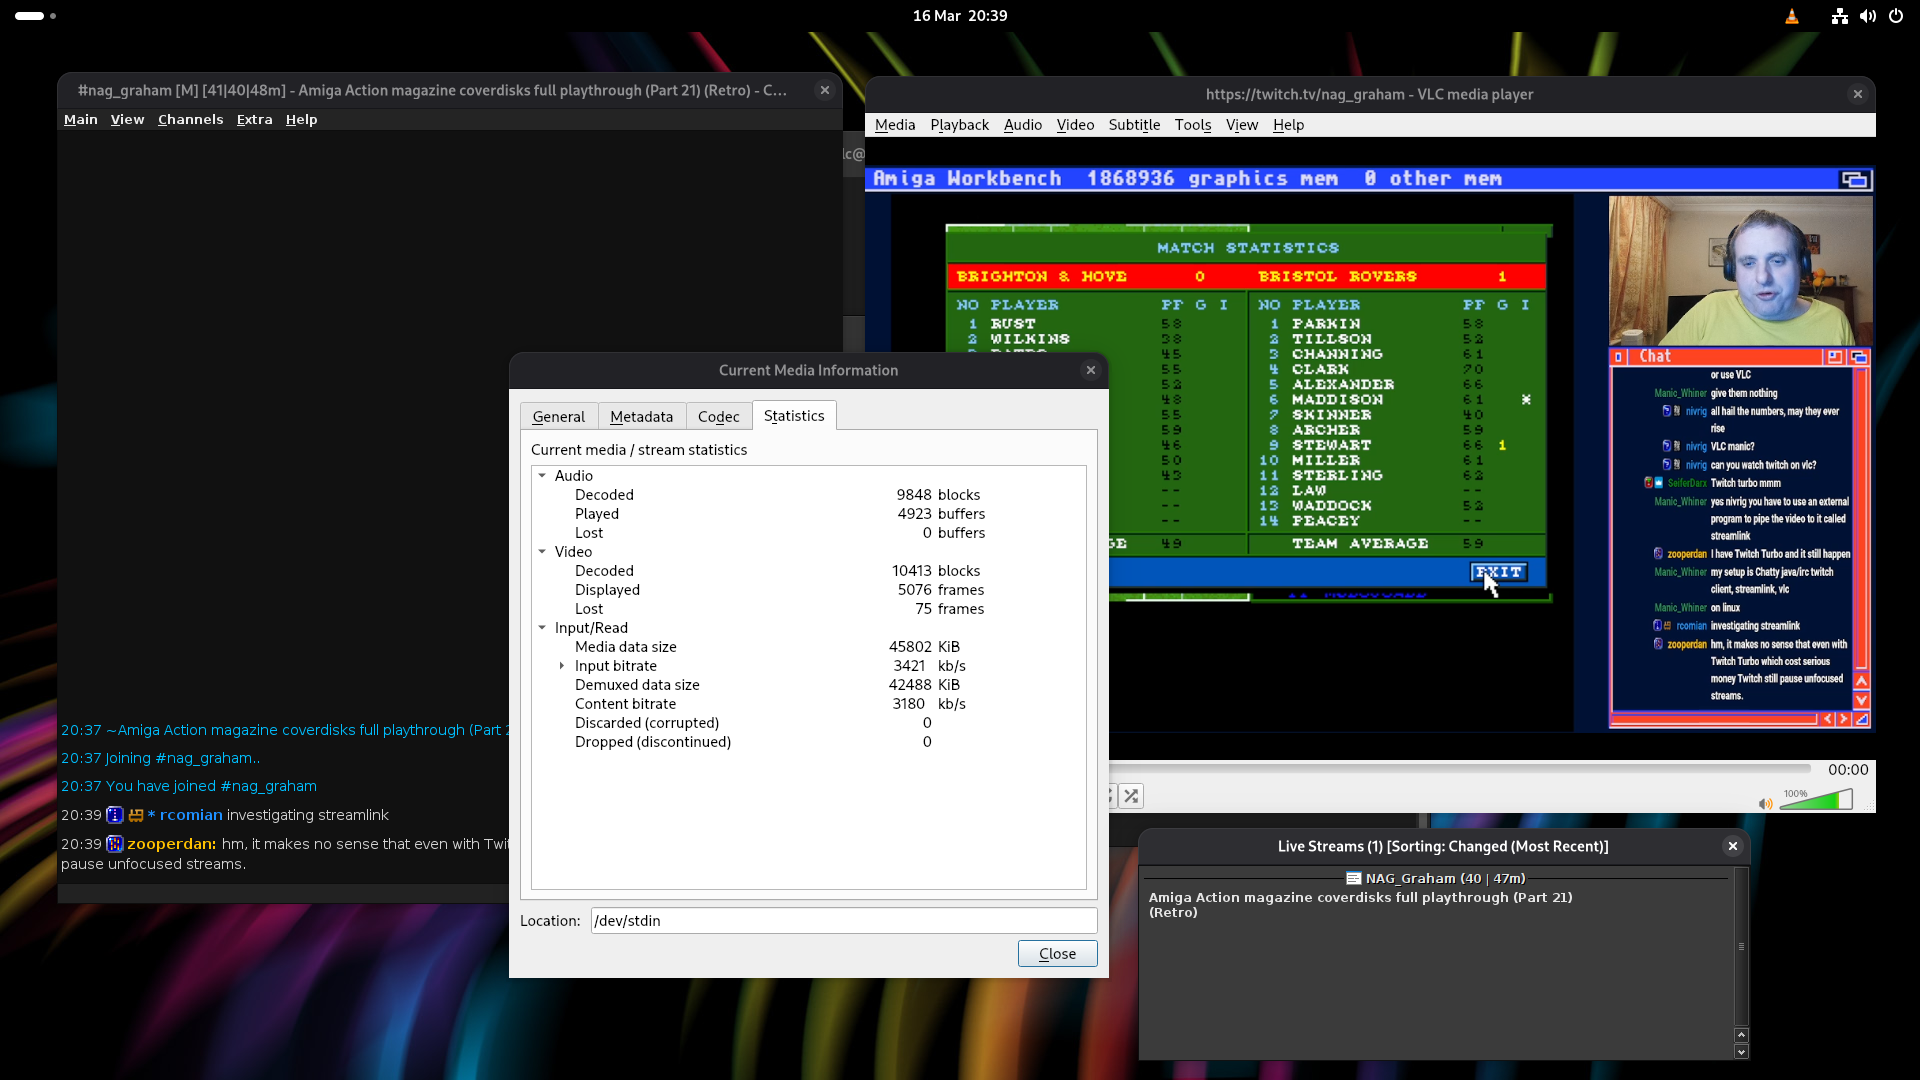Viewport: 1920px width, 1080px height.
Task: Click the Amiga Workbench depth gadget
Action: click(x=1855, y=179)
